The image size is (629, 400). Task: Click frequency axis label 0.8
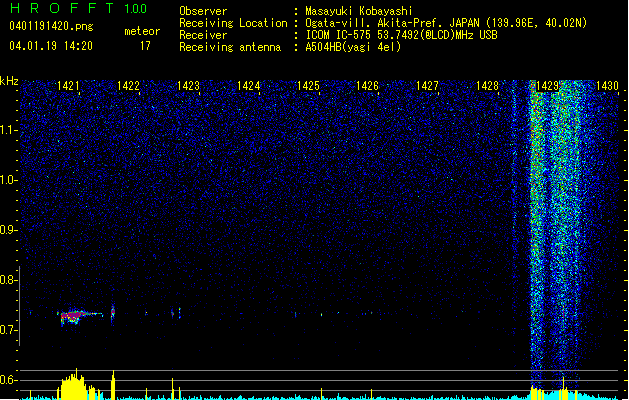pos(8,280)
